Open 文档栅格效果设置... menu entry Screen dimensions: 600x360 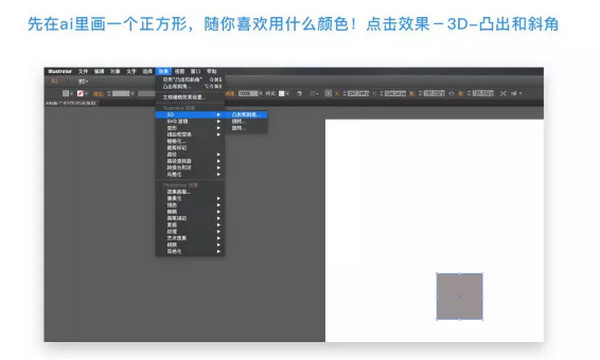190,97
